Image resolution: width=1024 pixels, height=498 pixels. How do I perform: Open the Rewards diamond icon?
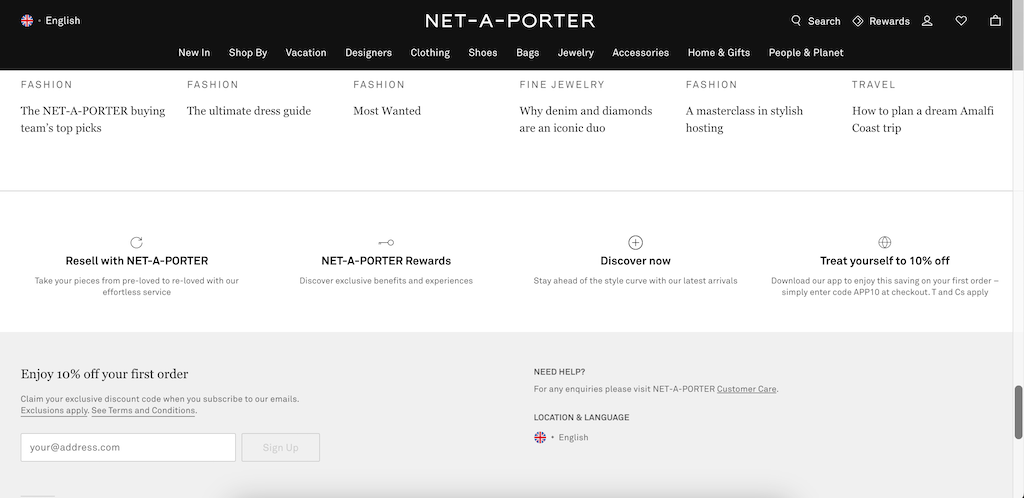click(x=857, y=21)
